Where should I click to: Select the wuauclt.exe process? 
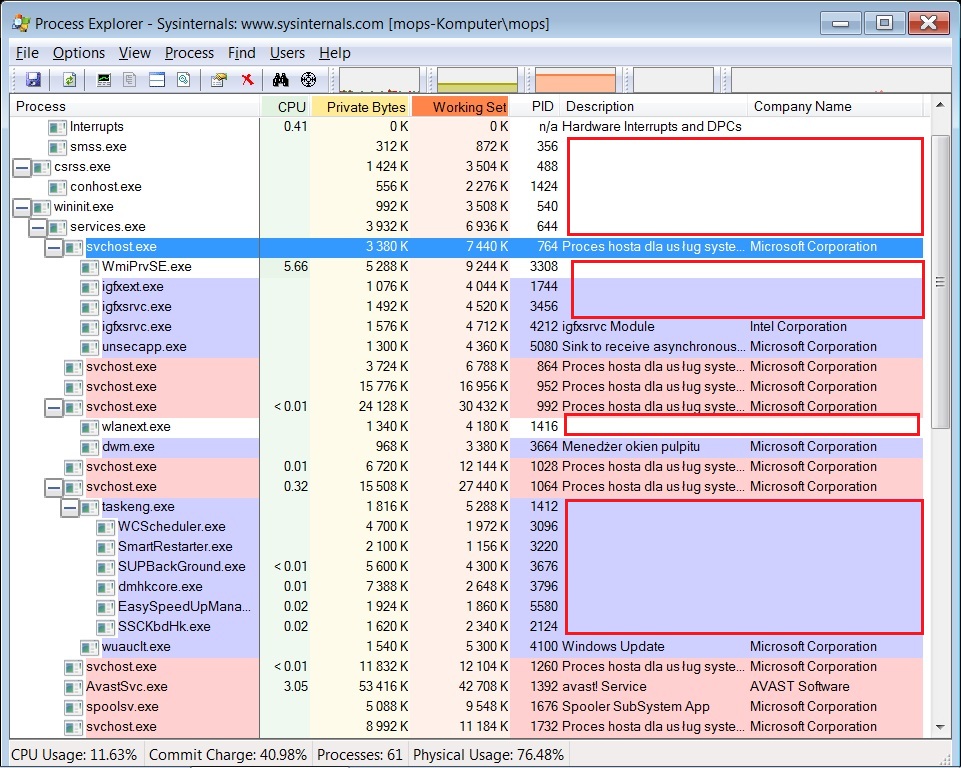(466, 647)
